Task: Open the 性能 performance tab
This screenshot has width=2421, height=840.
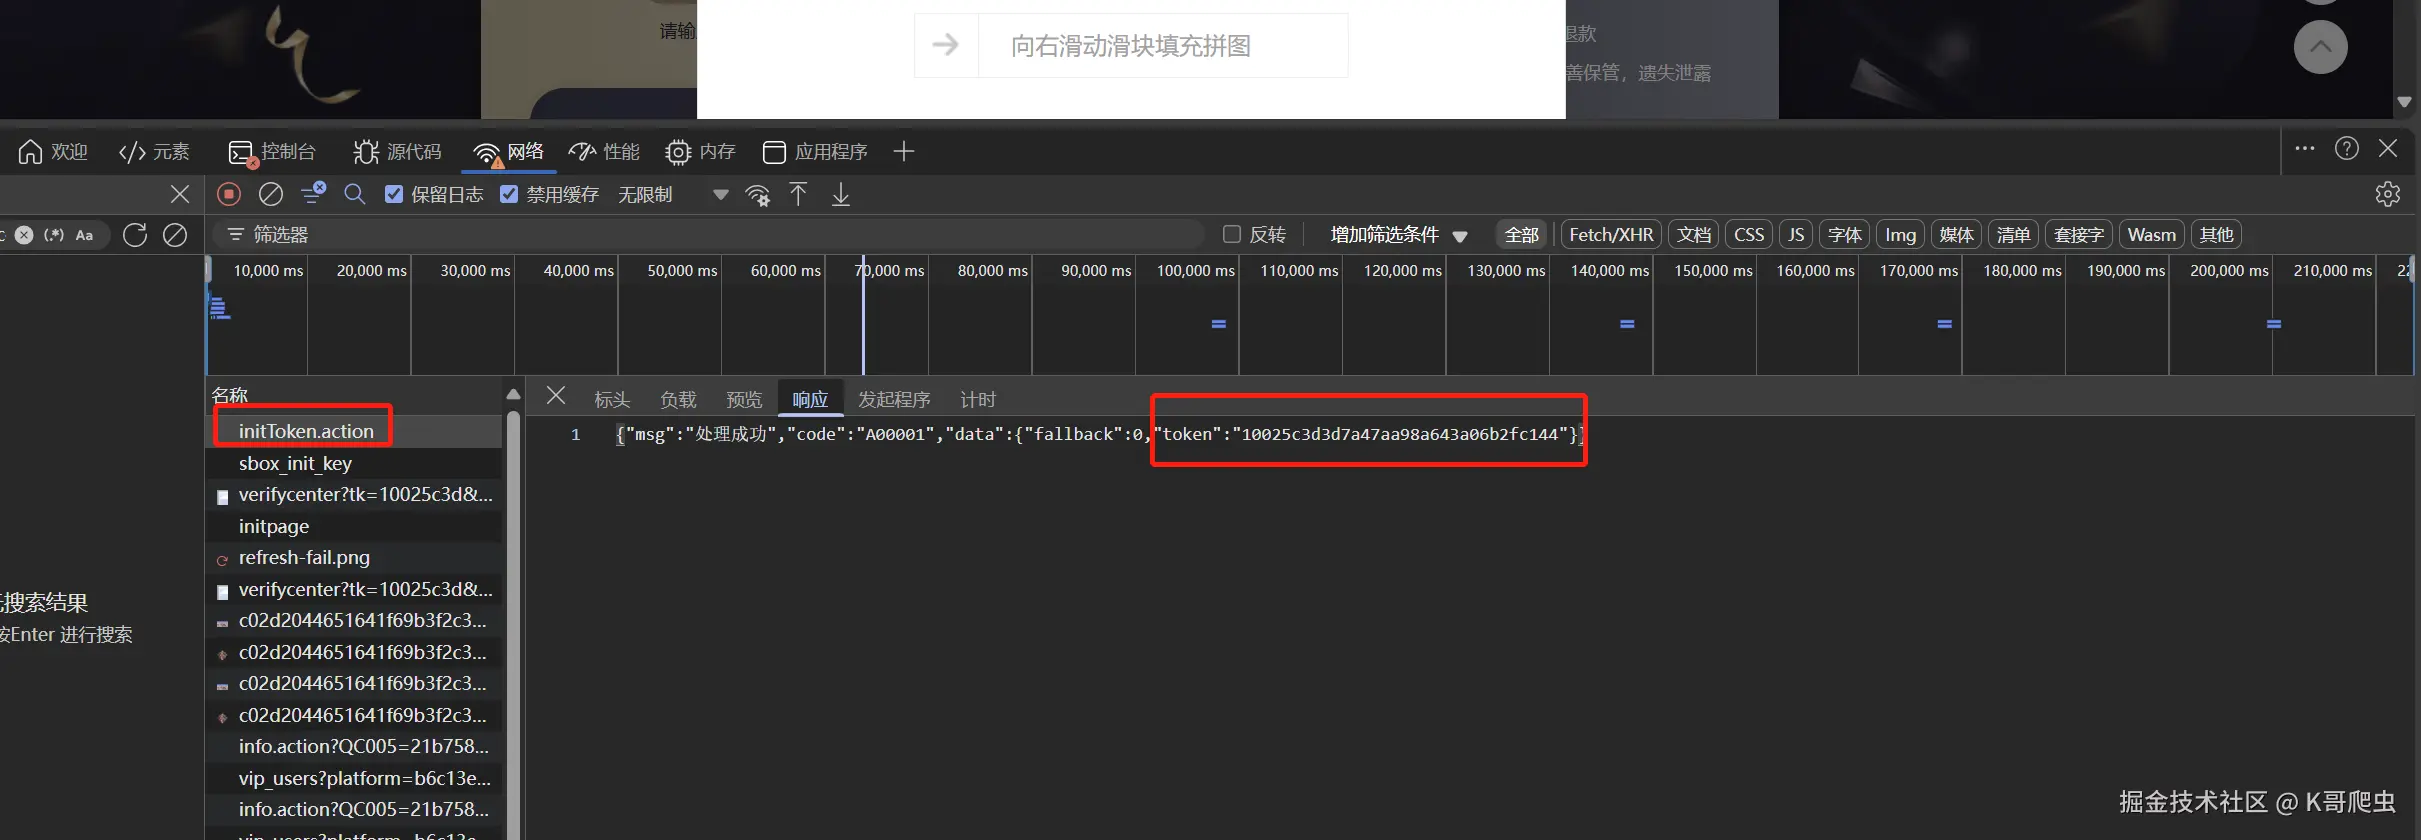Action: click(604, 152)
